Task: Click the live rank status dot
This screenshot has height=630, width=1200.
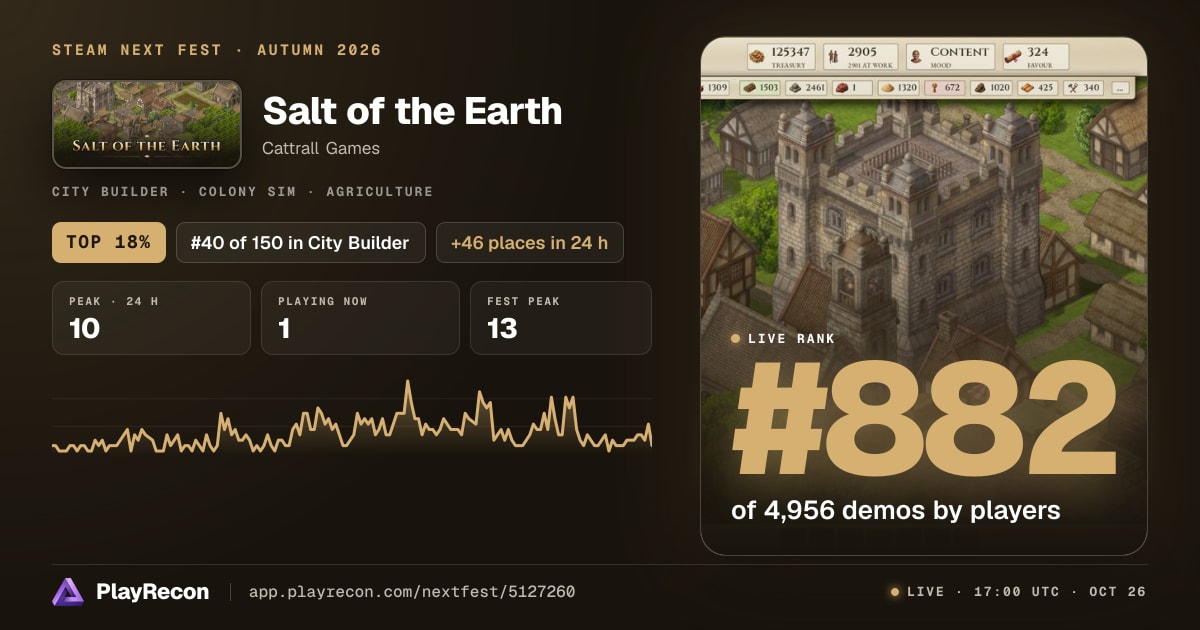Action: 736,339
